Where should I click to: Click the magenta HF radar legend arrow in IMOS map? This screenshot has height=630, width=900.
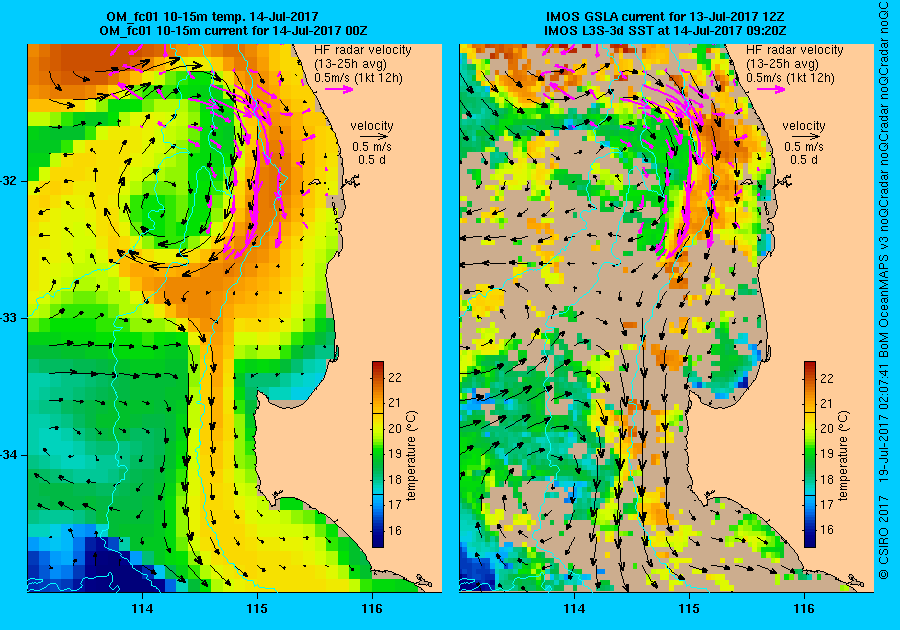771,90
